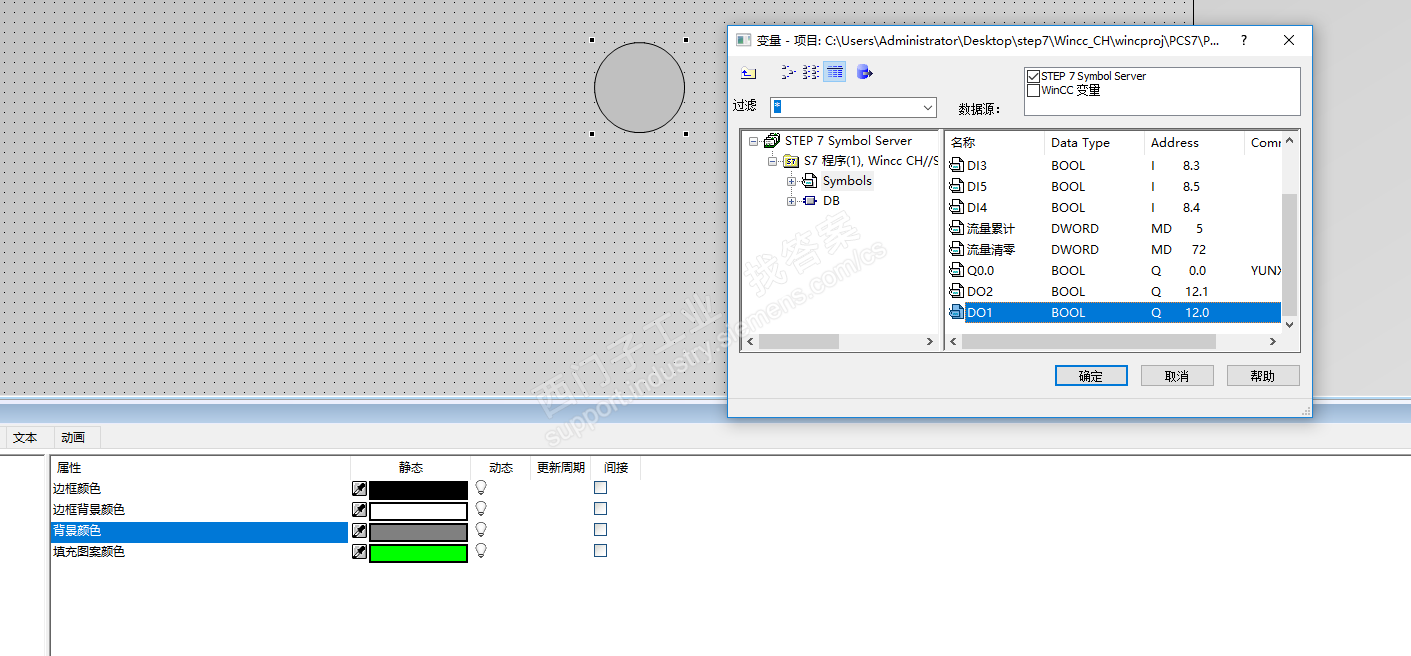Click the eyedropper icon for 边框背景颜色
This screenshot has width=1411, height=656.
[x=360, y=510]
